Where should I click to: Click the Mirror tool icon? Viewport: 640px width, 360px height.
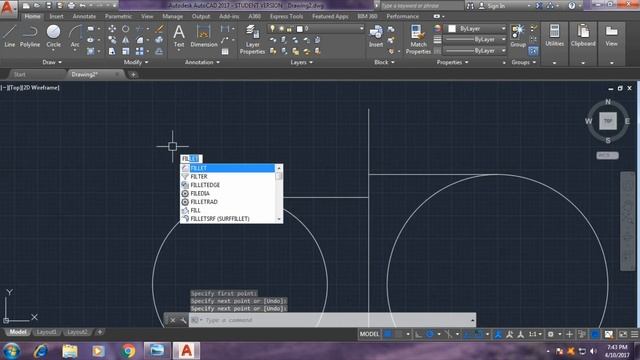click(x=126, y=40)
